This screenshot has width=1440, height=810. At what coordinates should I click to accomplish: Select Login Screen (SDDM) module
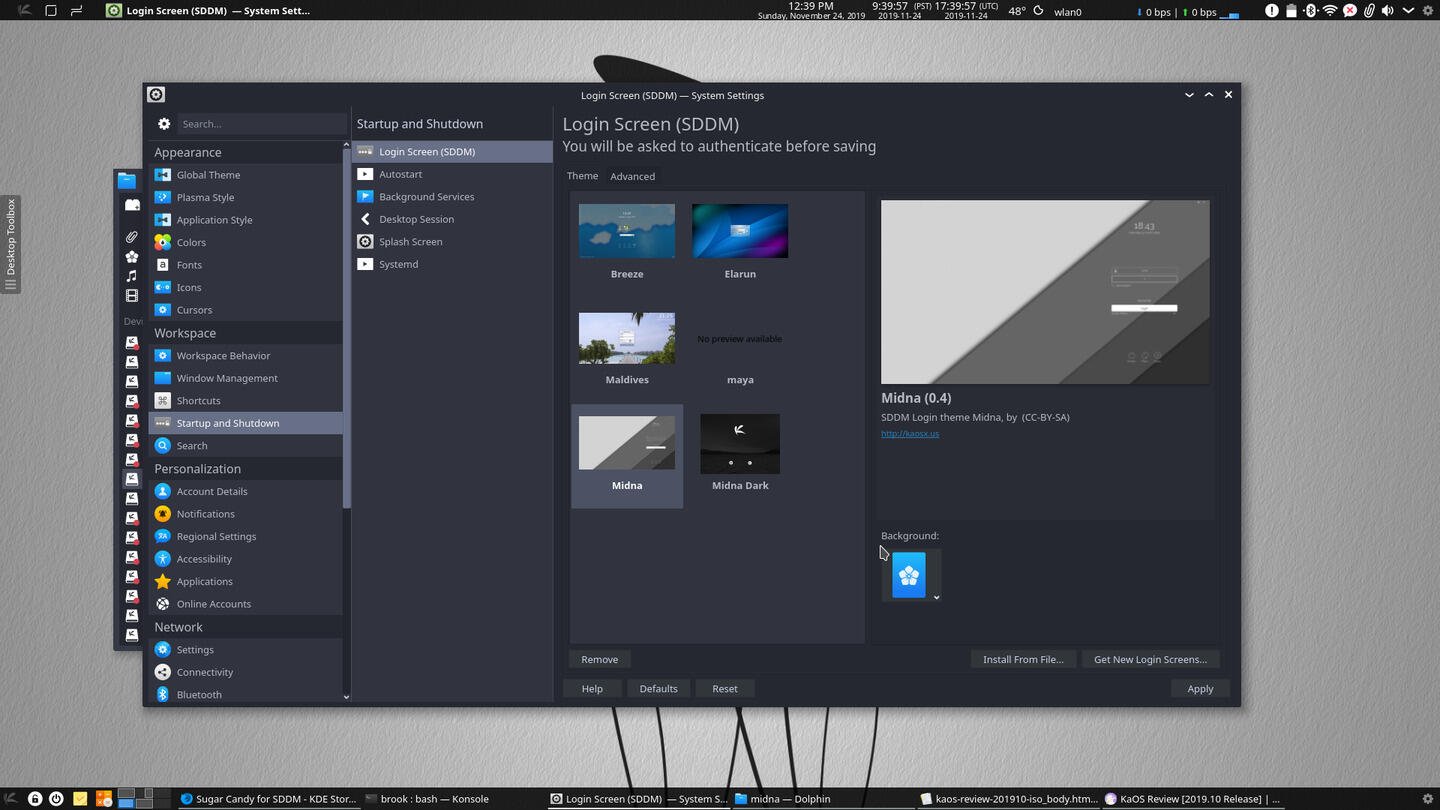pos(452,152)
